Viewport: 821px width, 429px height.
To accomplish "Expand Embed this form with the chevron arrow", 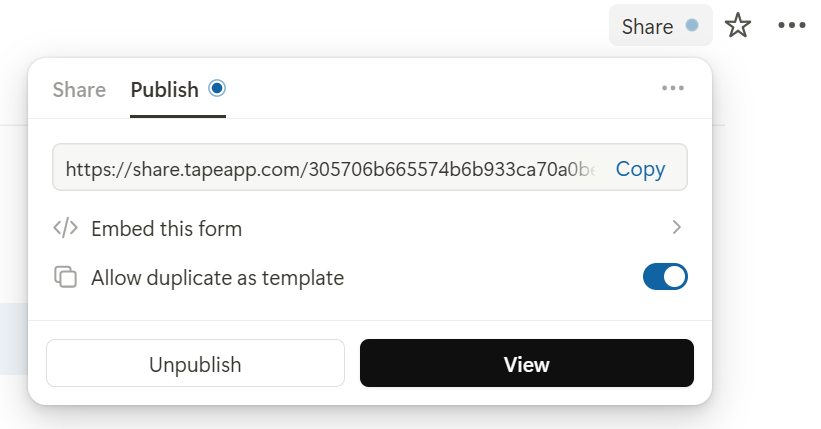I will pos(677,228).
